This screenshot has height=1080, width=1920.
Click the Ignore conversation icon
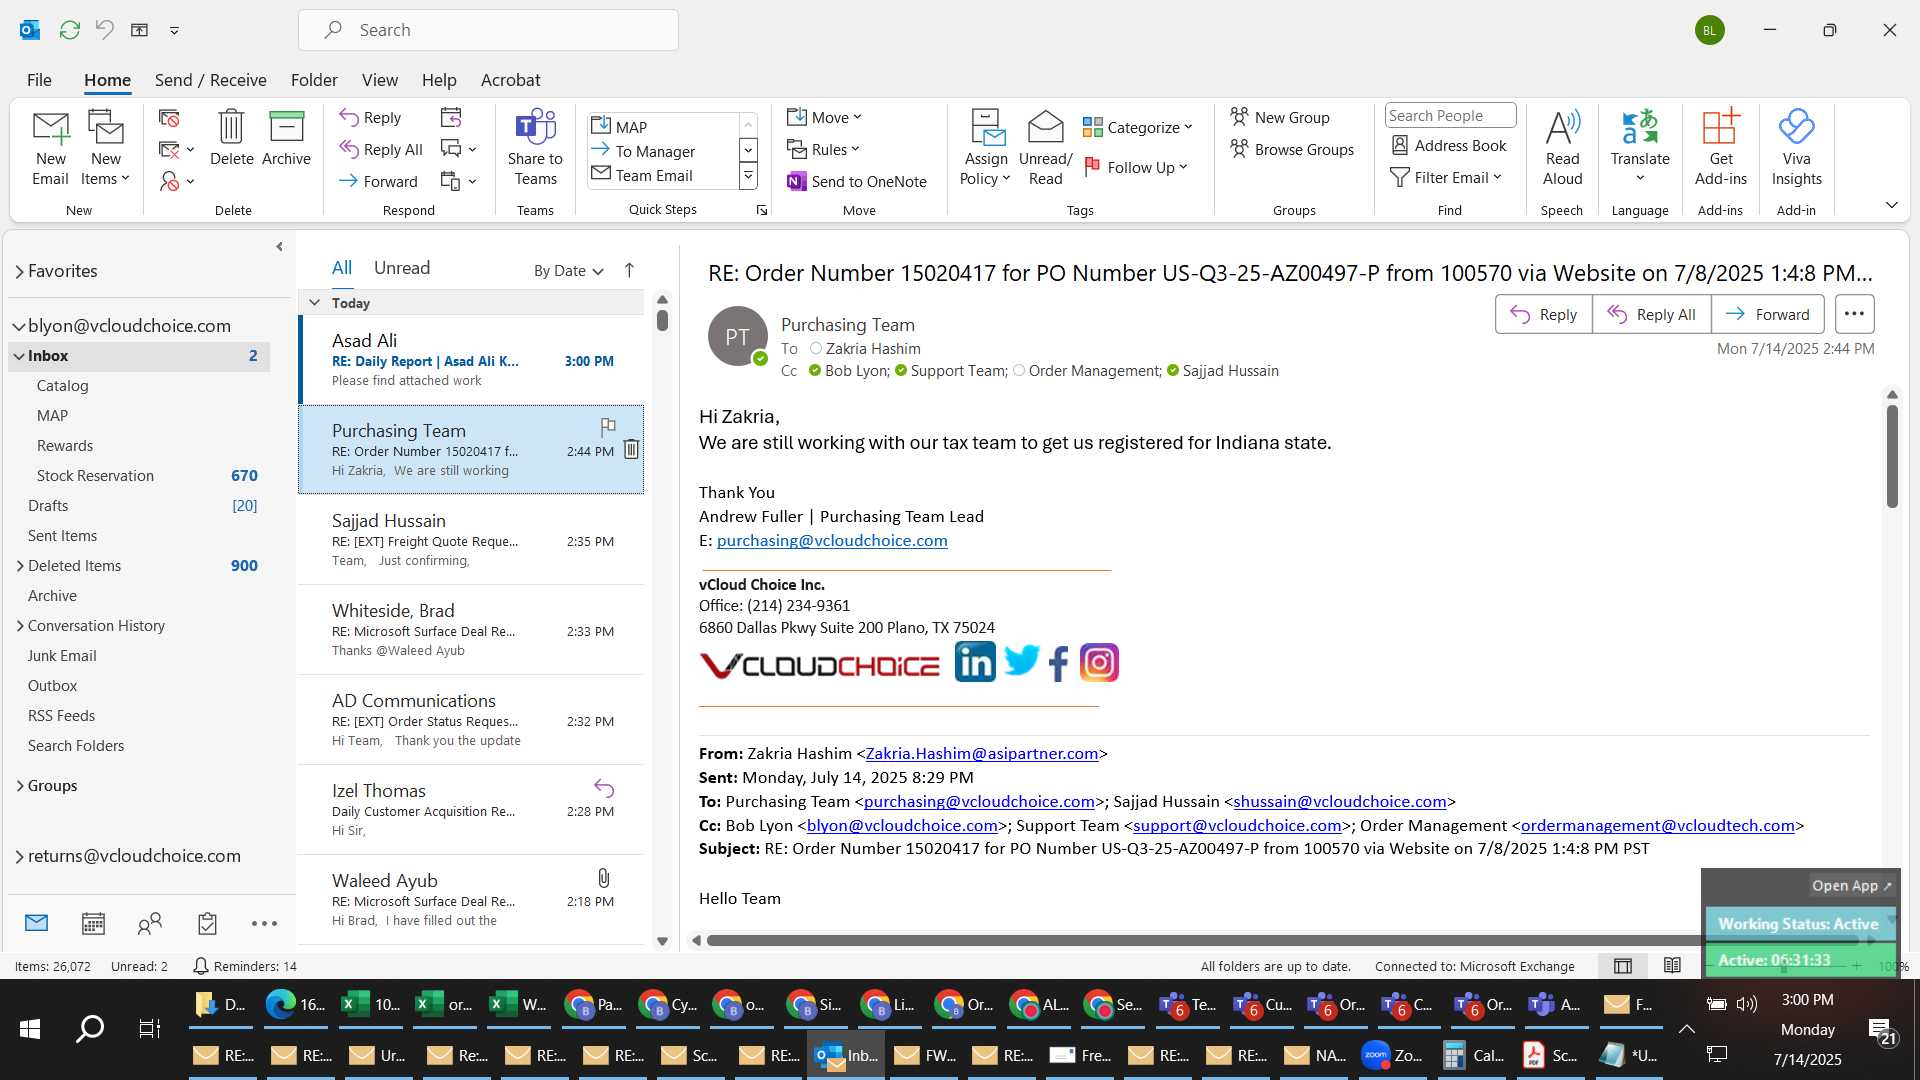click(169, 119)
